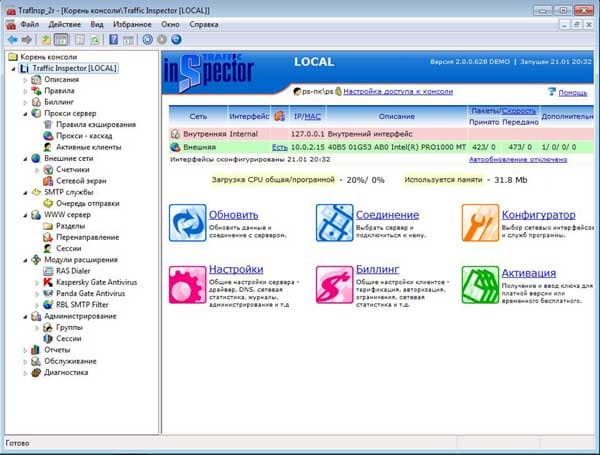Click the orange Конфигуратор wrench icon

[x=480, y=223]
